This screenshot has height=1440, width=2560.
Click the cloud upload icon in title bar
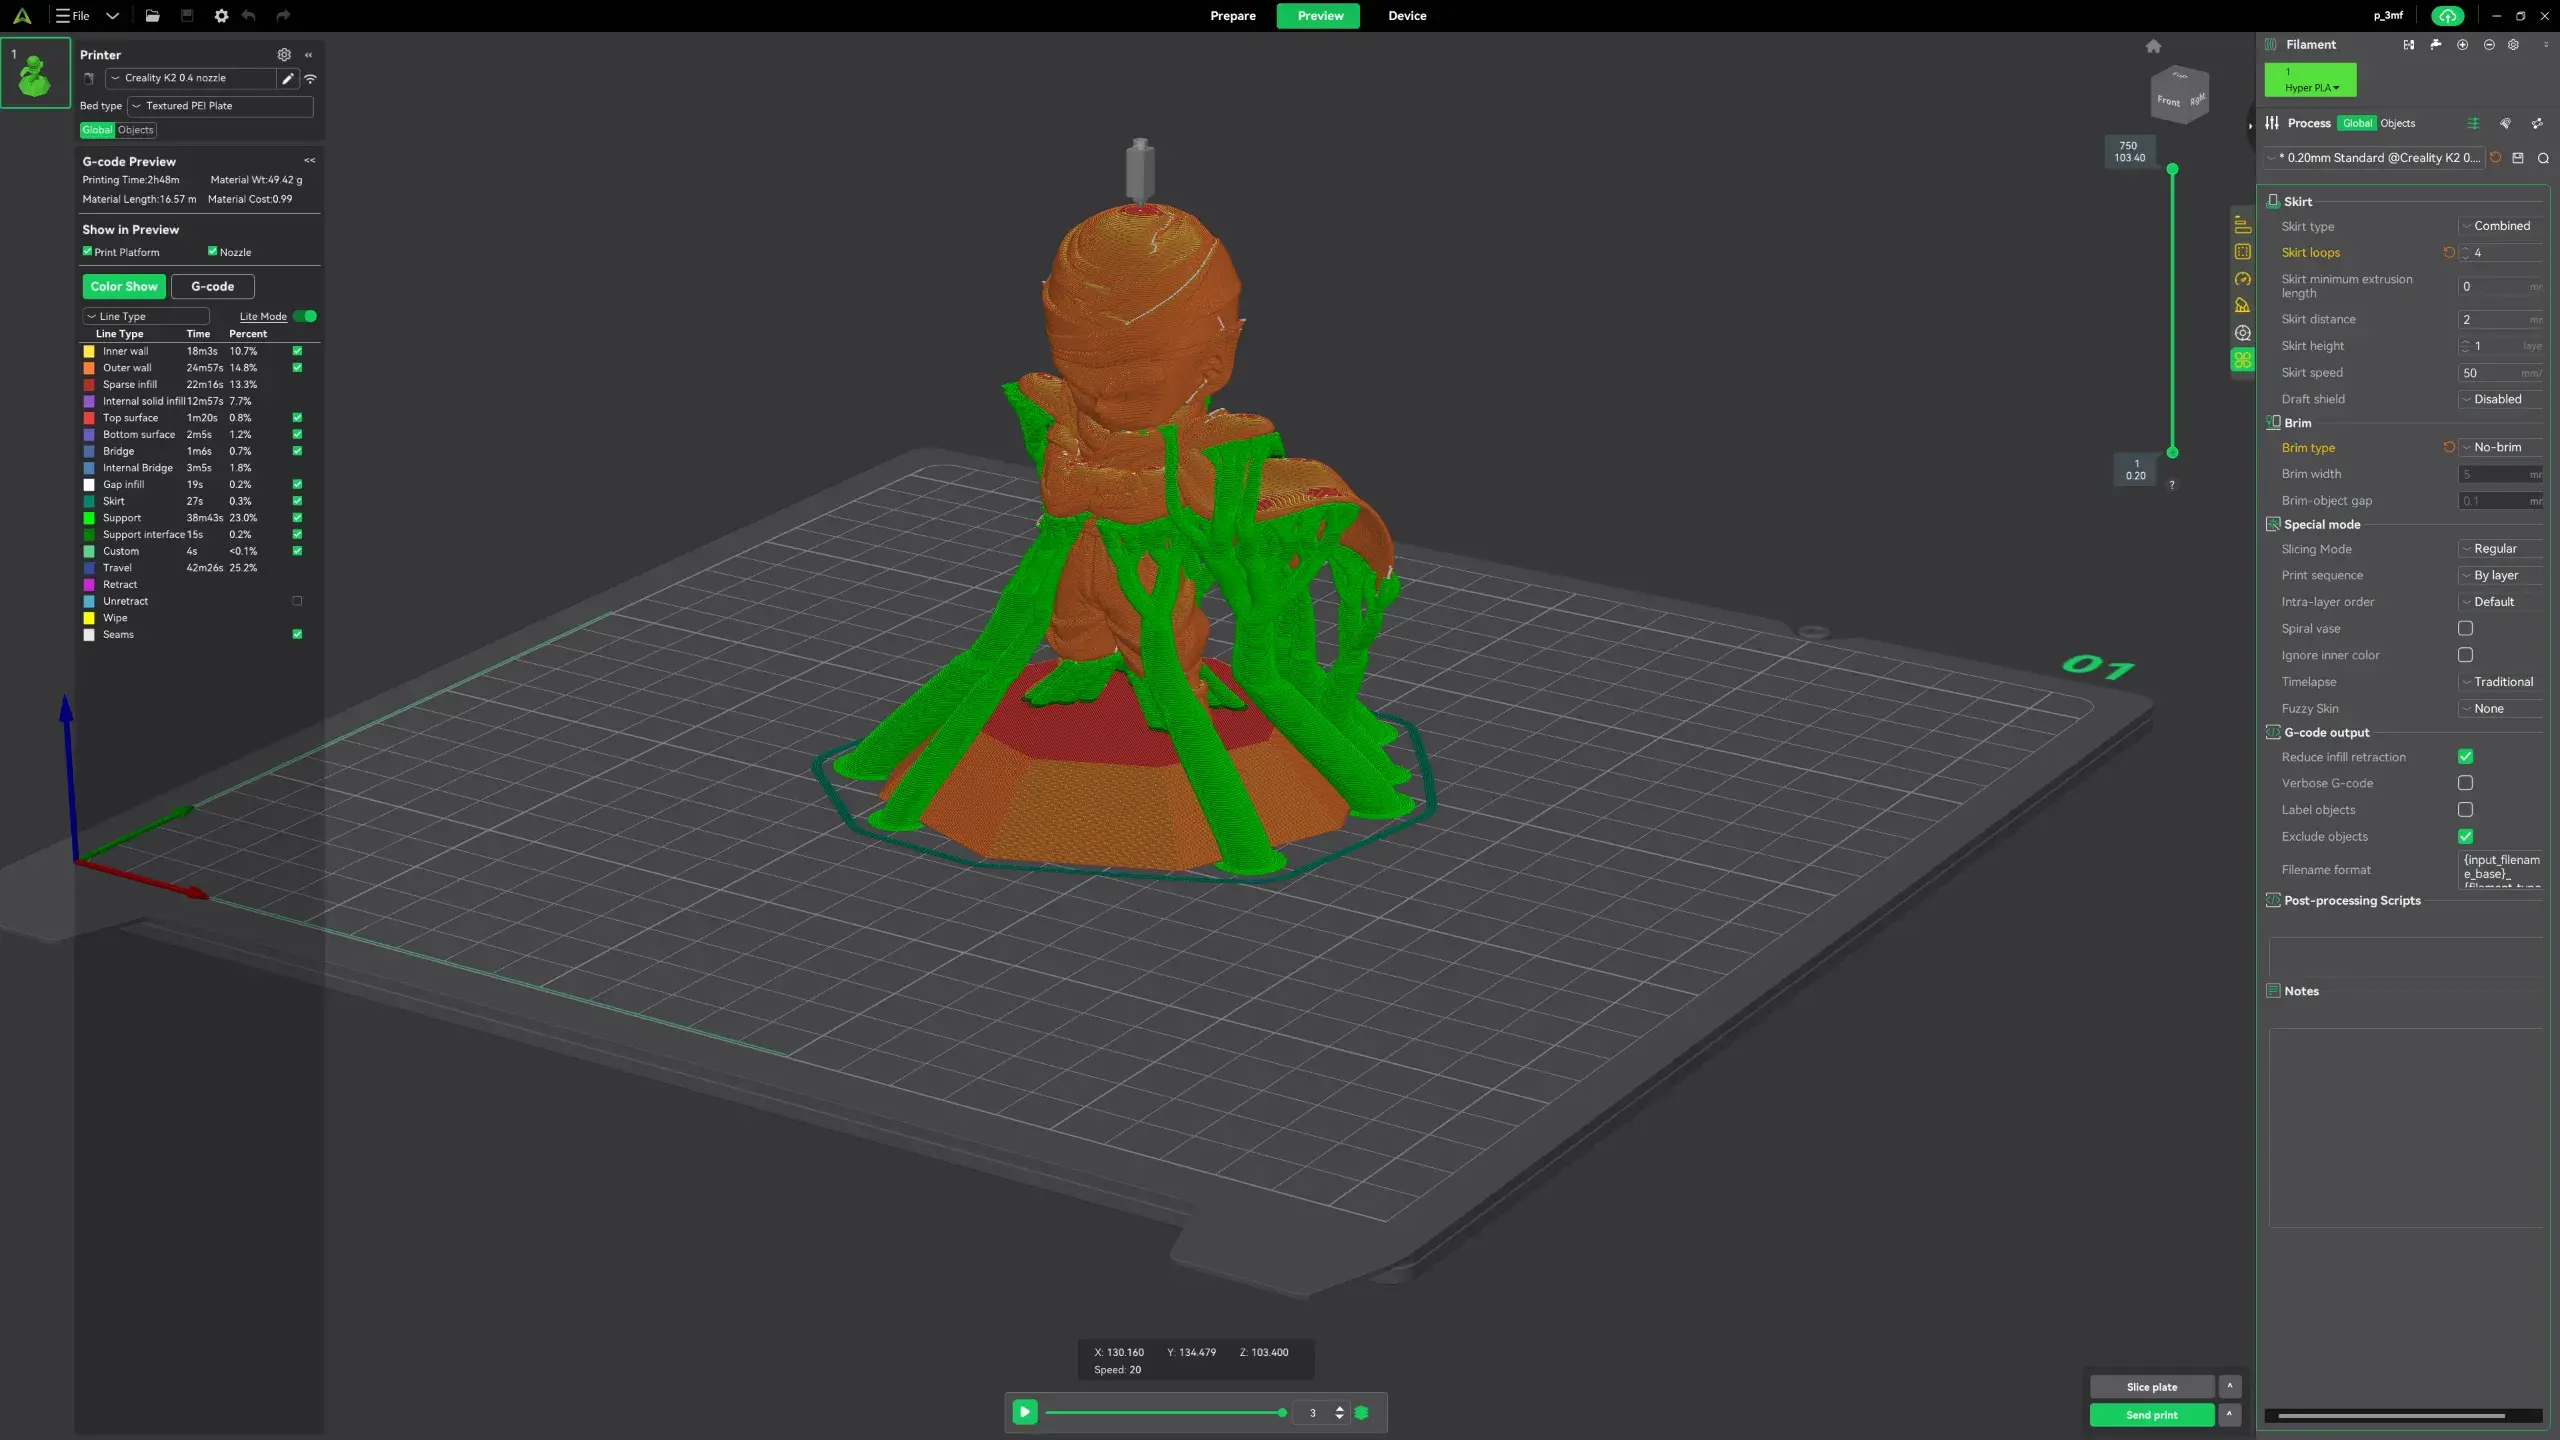tap(2447, 15)
